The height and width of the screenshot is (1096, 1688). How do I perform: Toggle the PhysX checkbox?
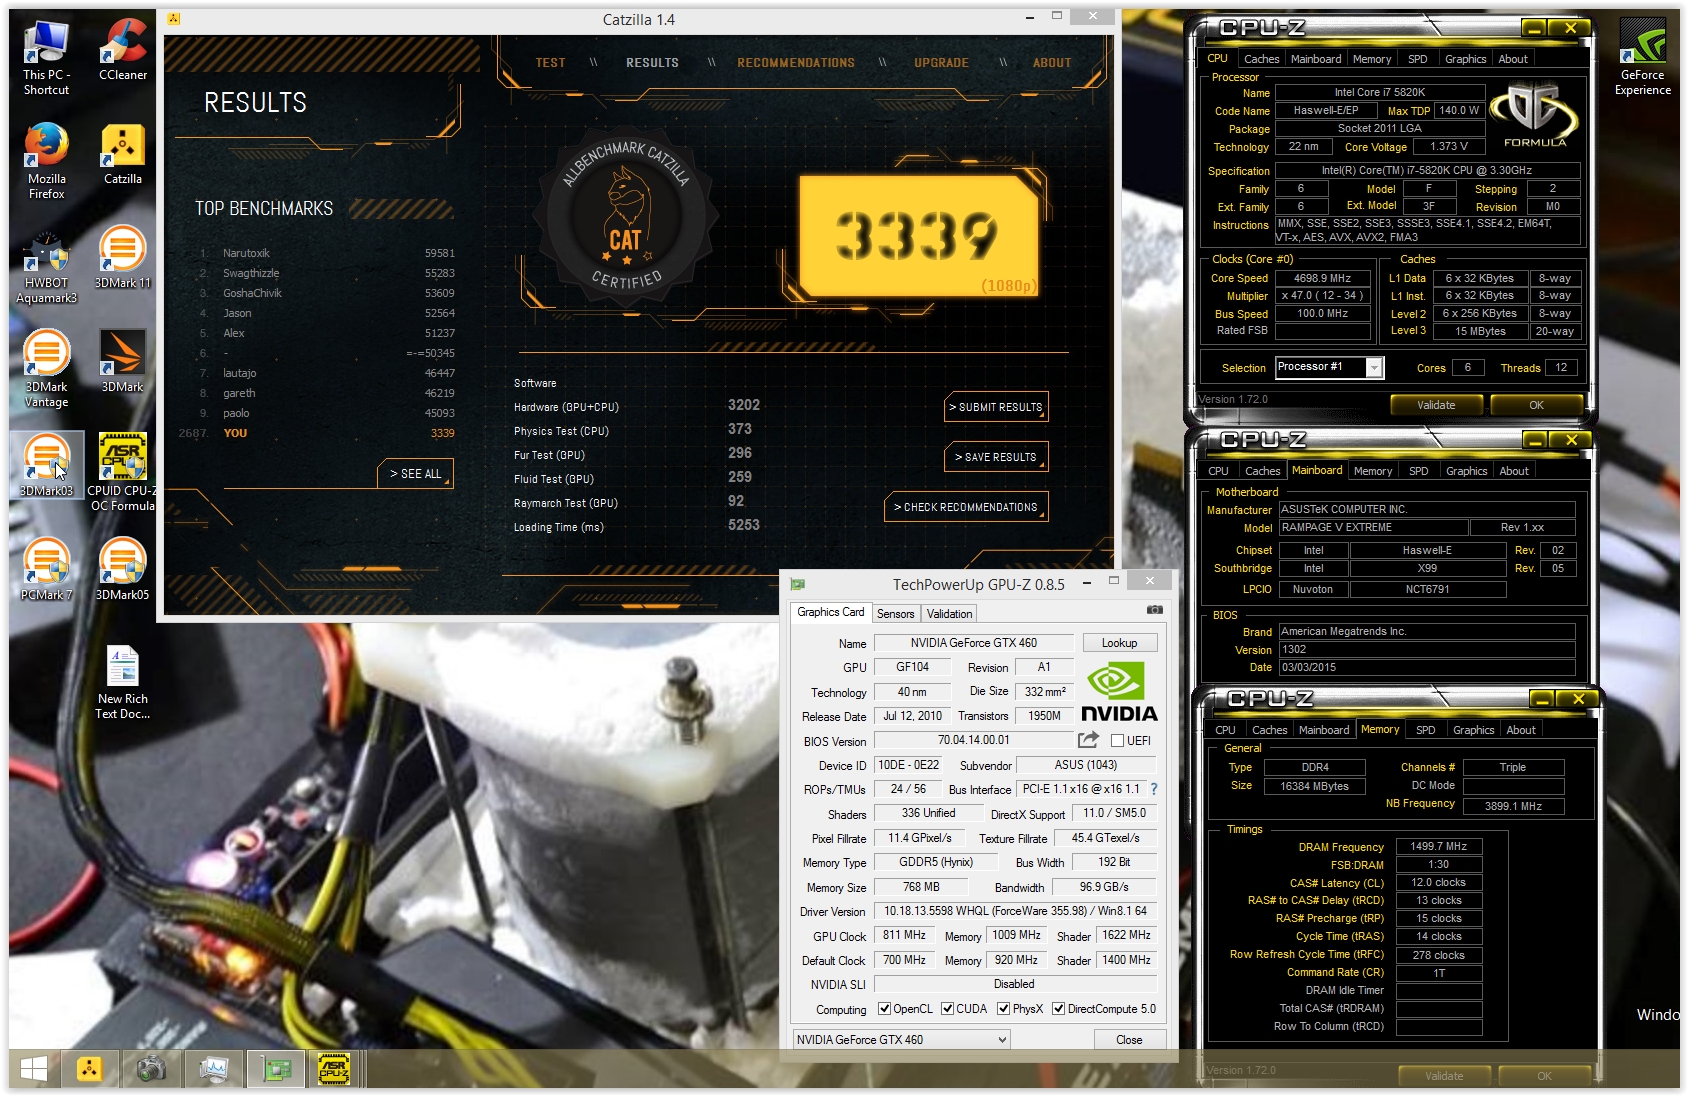coord(1004,1009)
